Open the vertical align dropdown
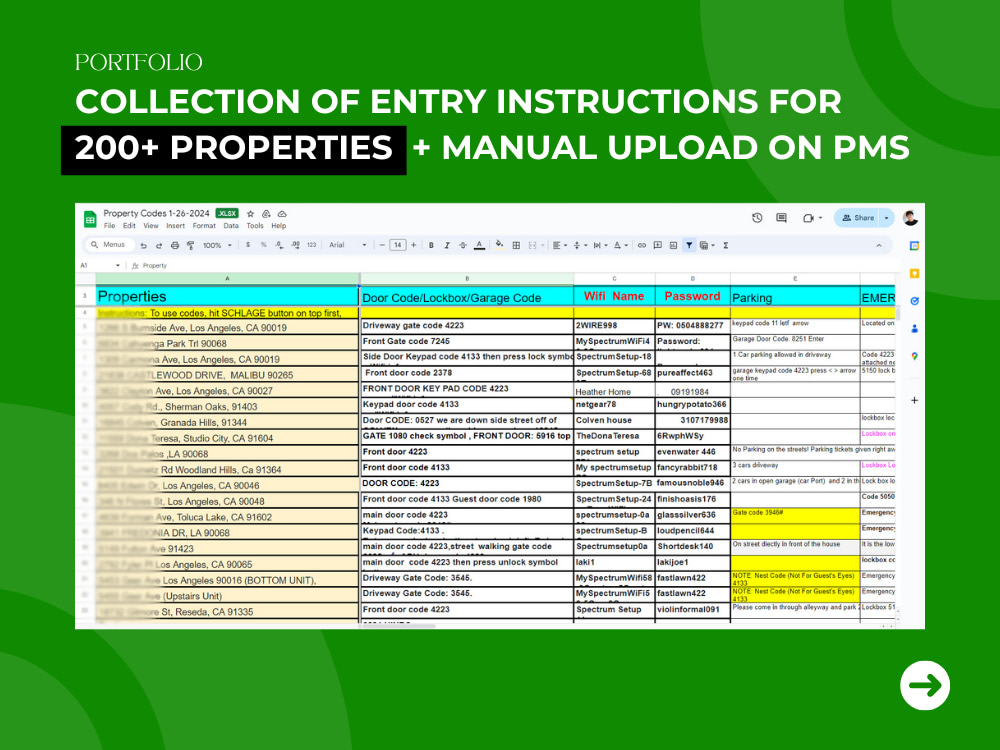The height and width of the screenshot is (750, 1000). pyautogui.click(x=580, y=245)
